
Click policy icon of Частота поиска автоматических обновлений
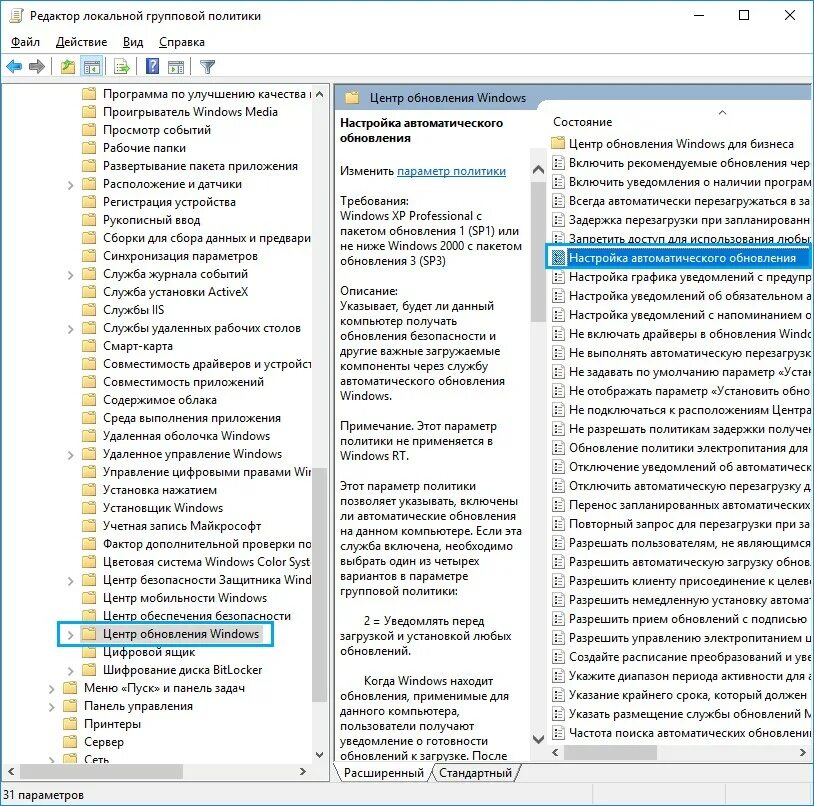558,733
